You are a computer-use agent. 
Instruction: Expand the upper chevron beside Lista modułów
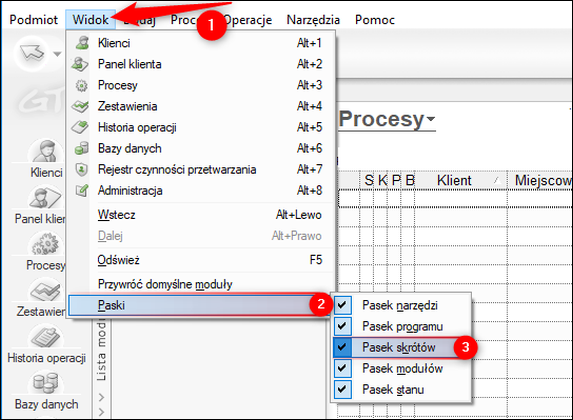(101, 397)
